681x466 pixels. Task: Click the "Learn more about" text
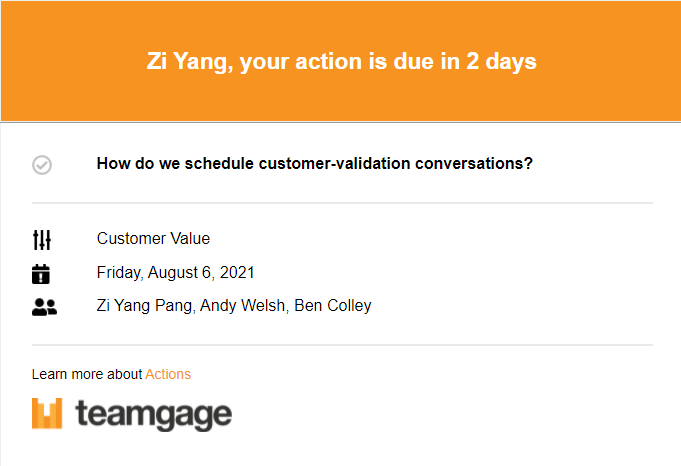tap(87, 374)
